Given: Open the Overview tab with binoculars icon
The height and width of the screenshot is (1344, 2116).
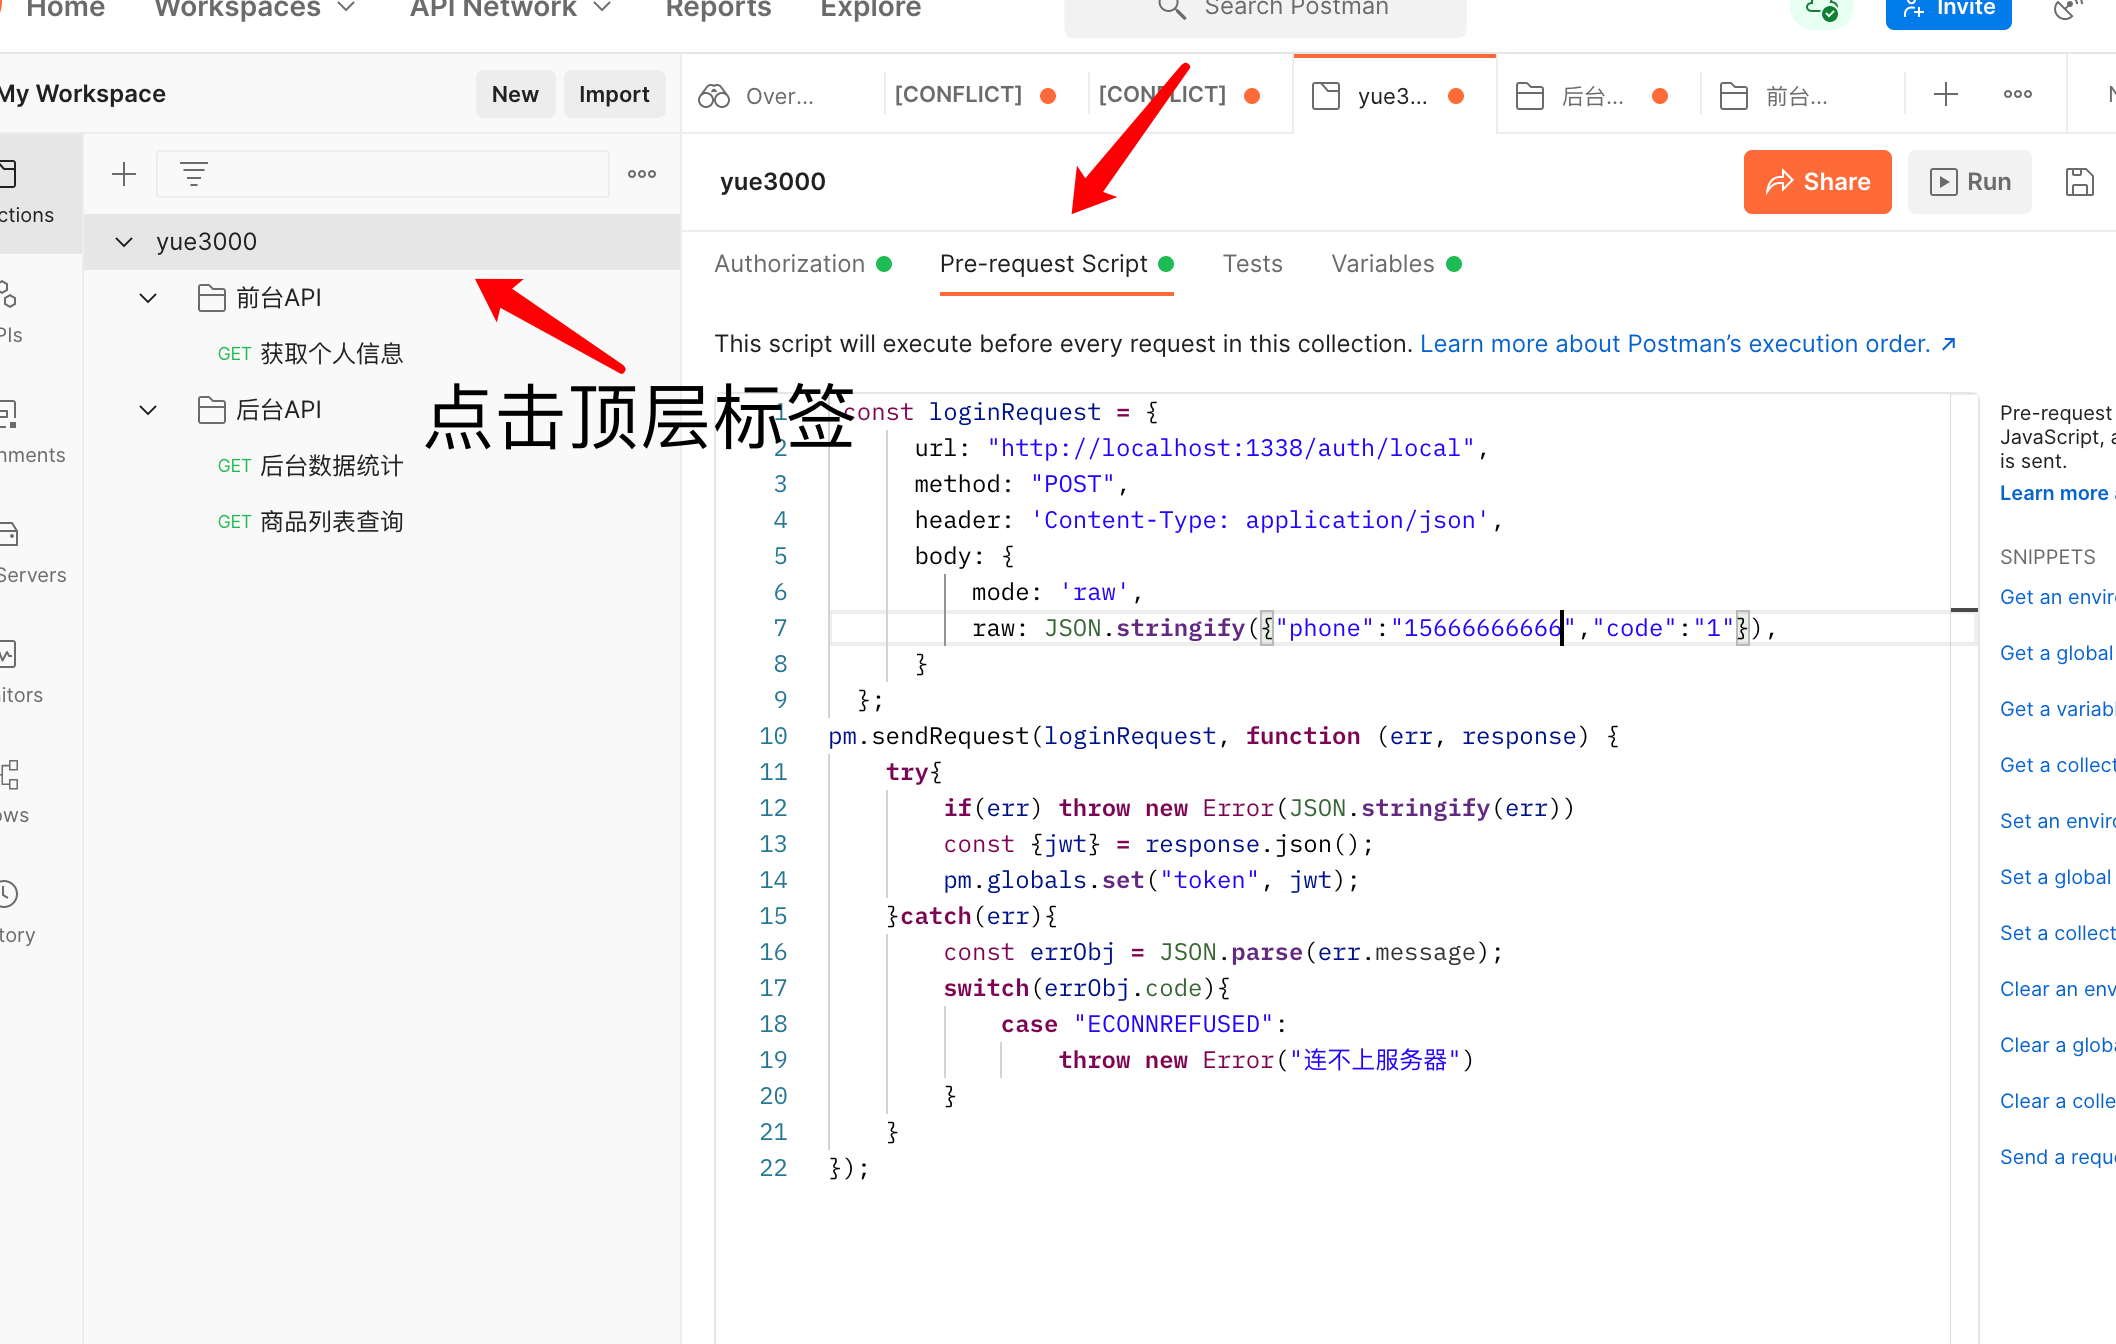Looking at the screenshot, I should pos(760,96).
